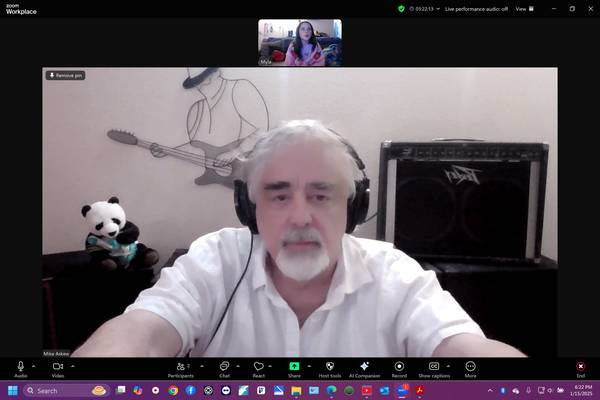Viewport: 600px width, 400px height.
Task: Click the Windows taskbar Search box
Action: [58, 390]
